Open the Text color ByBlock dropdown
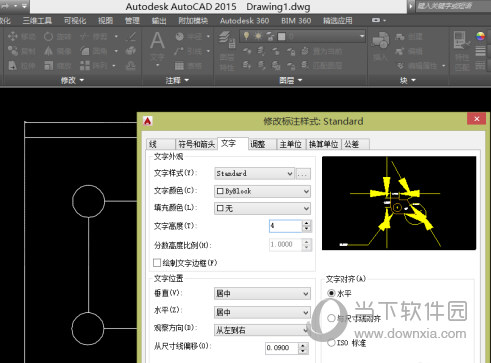 pyautogui.click(x=262, y=191)
